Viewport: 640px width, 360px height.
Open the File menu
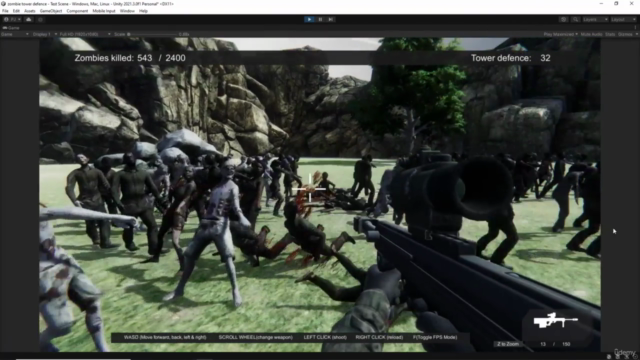5,11
